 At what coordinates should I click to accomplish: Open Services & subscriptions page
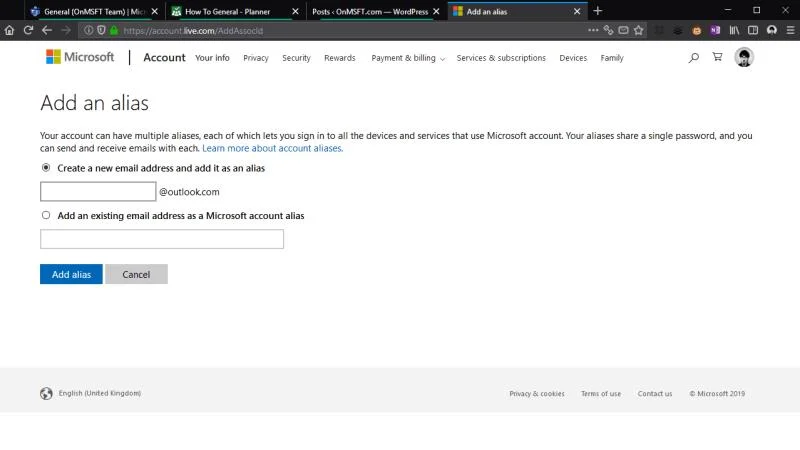pos(501,58)
